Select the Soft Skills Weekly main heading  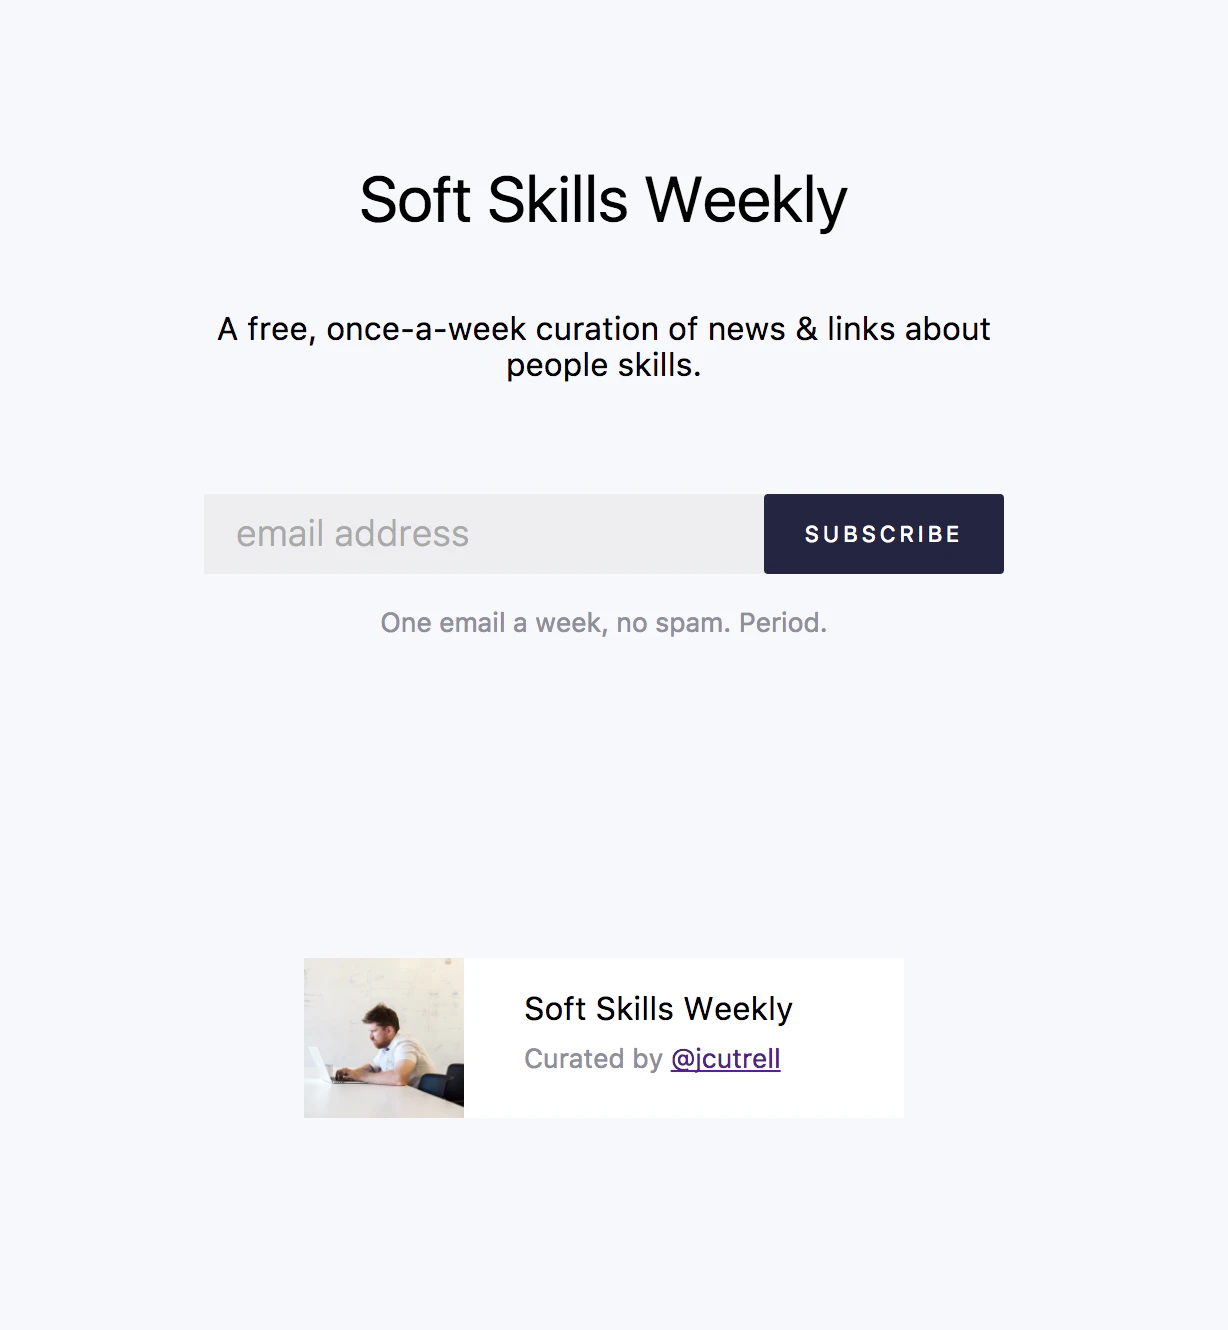pyautogui.click(x=602, y=199)
